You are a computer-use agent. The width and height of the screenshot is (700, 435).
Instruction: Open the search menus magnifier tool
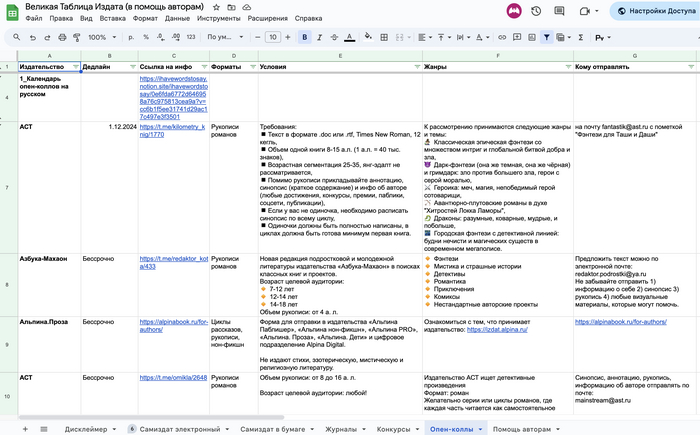[17, 38]
